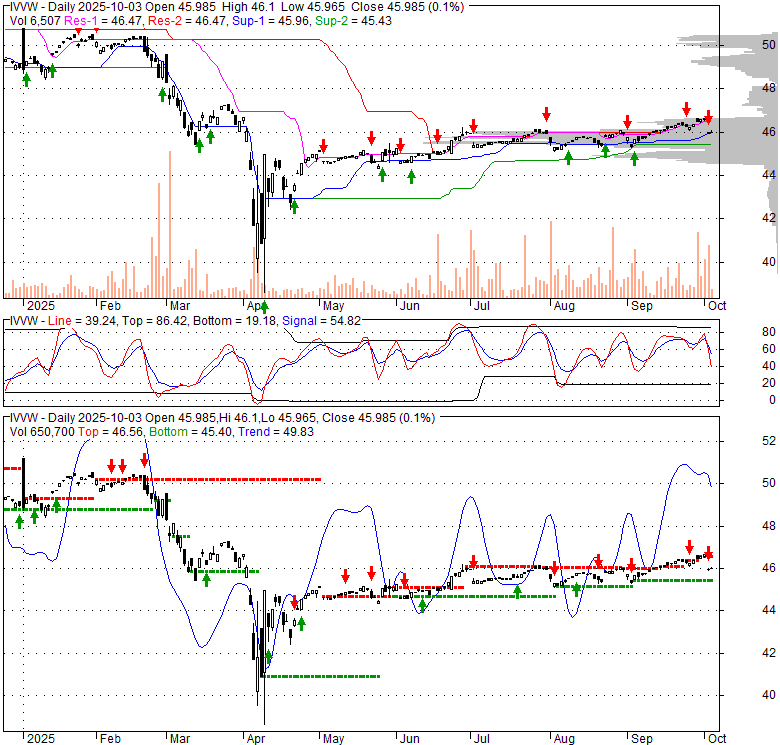The height and width of the screenshot is (745, 780).
Task: Click the tallest orange volume bar in early March
Action: (170, 224)
